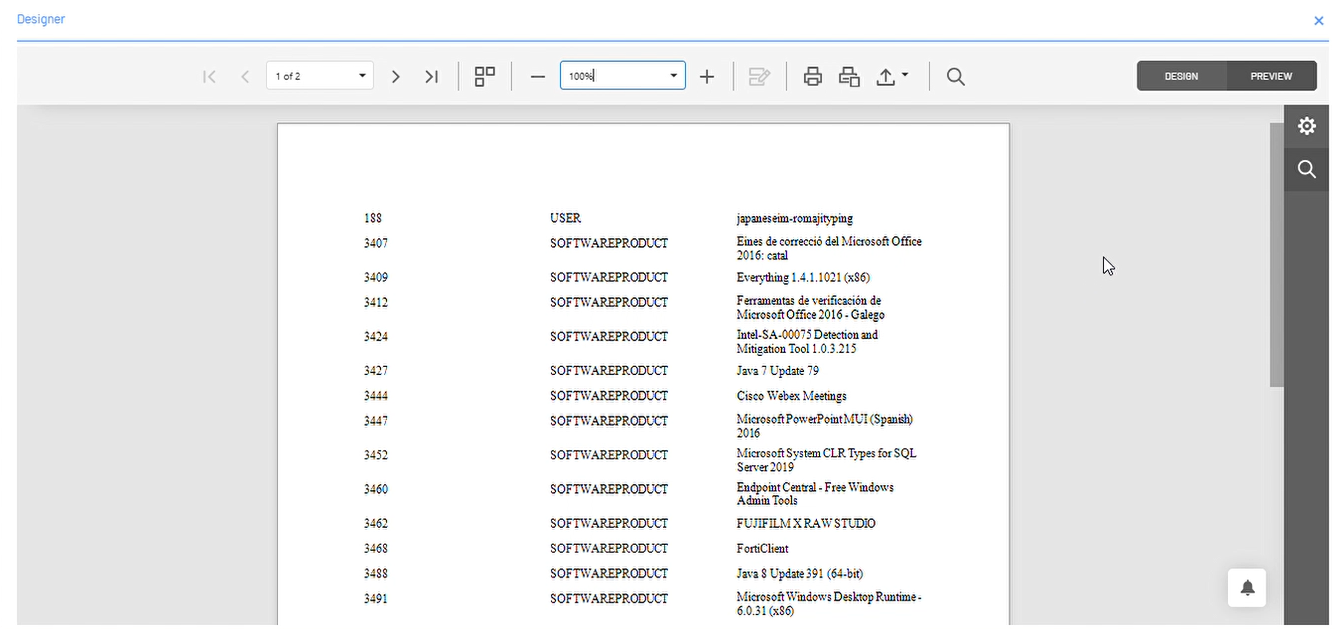Open the page number dropdown
The width and height of the screenshot is (1335, 629).
pos(363,76)
